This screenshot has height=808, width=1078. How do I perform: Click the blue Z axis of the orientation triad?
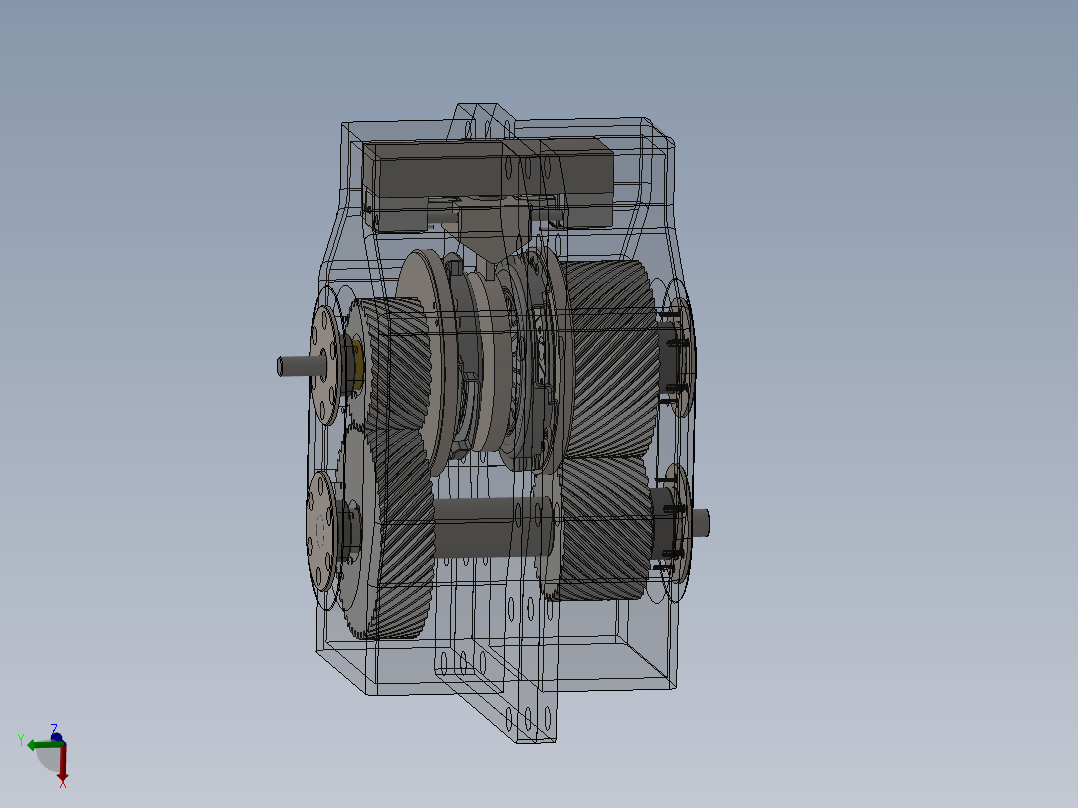56,736
